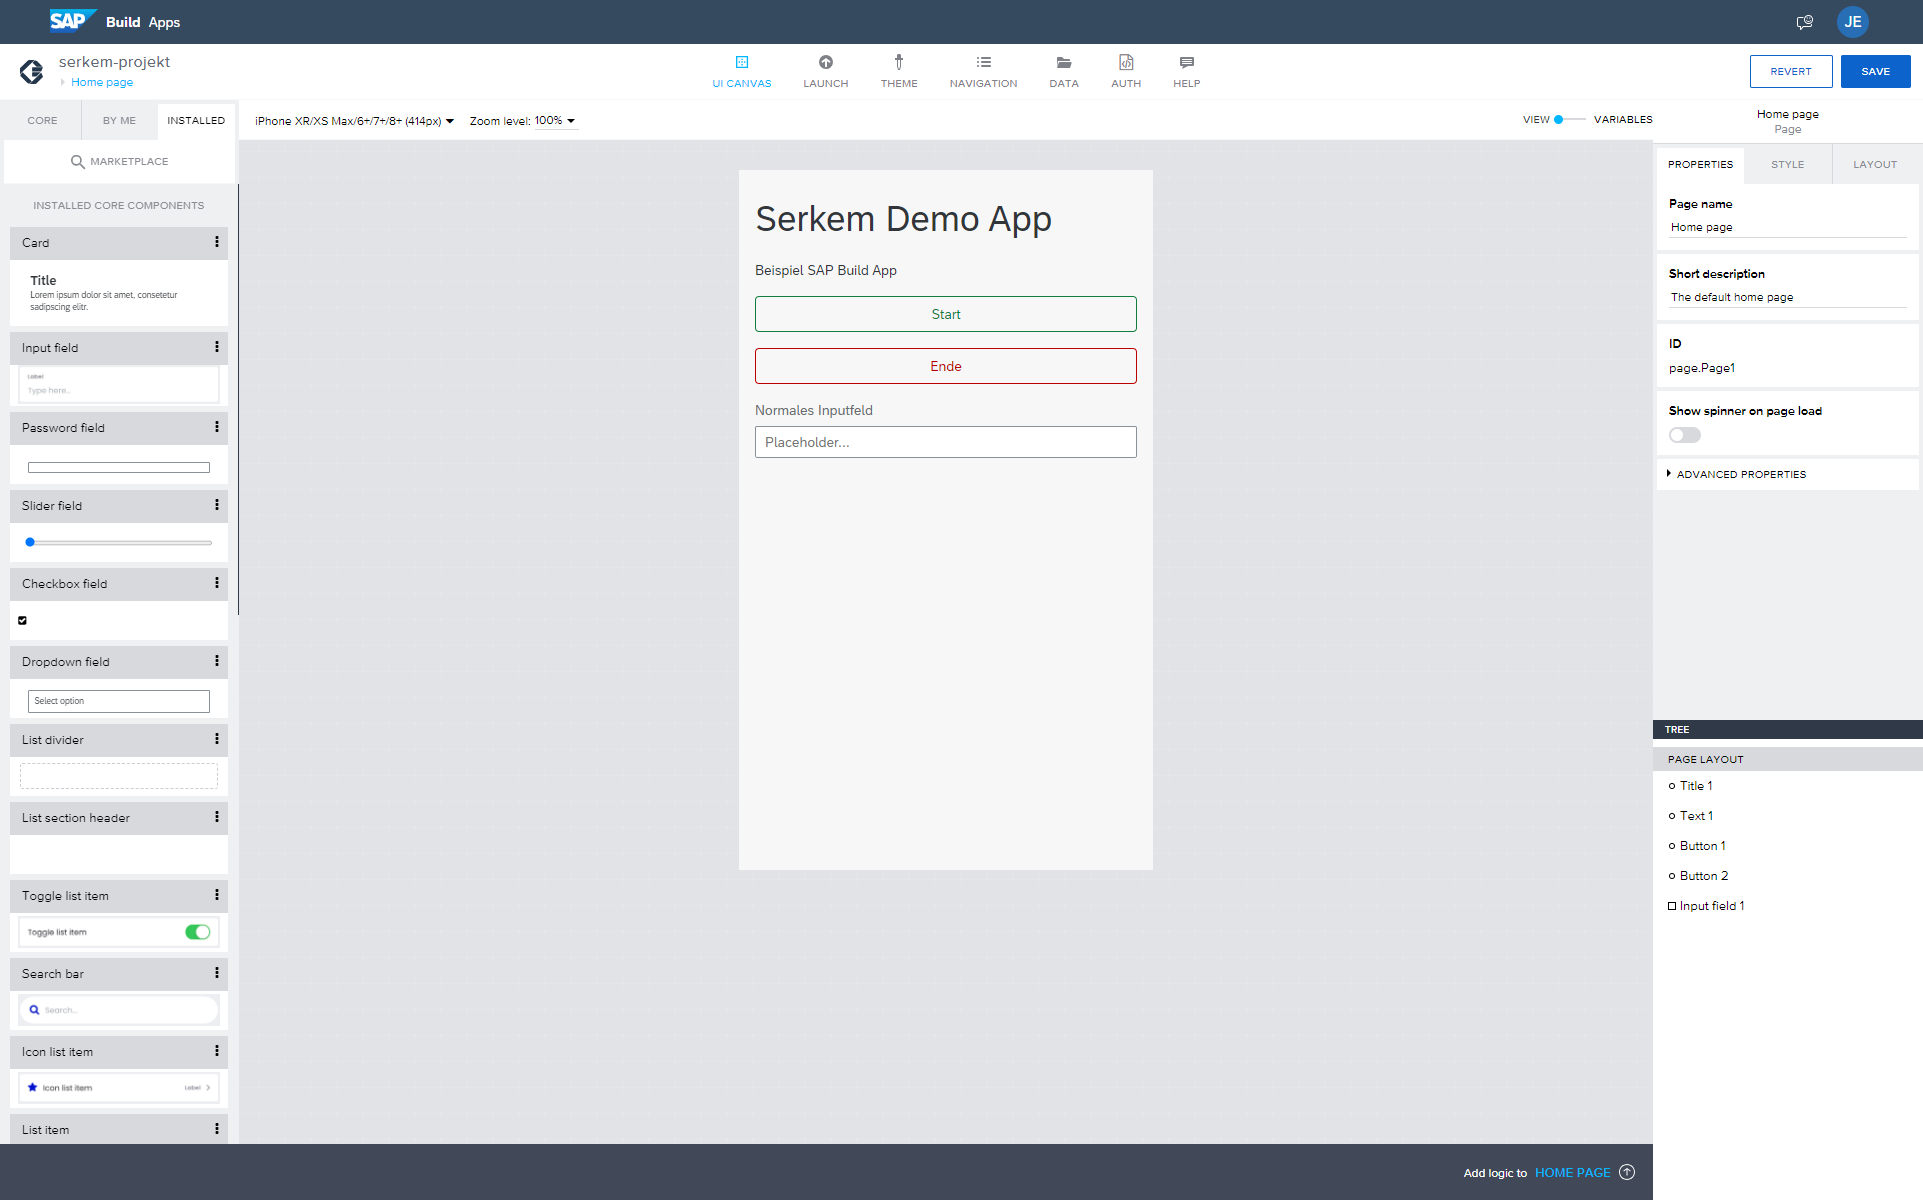Open options menu for Input field component
The width and height of the screenshot is (1923, 1200).
click(216, 347)
